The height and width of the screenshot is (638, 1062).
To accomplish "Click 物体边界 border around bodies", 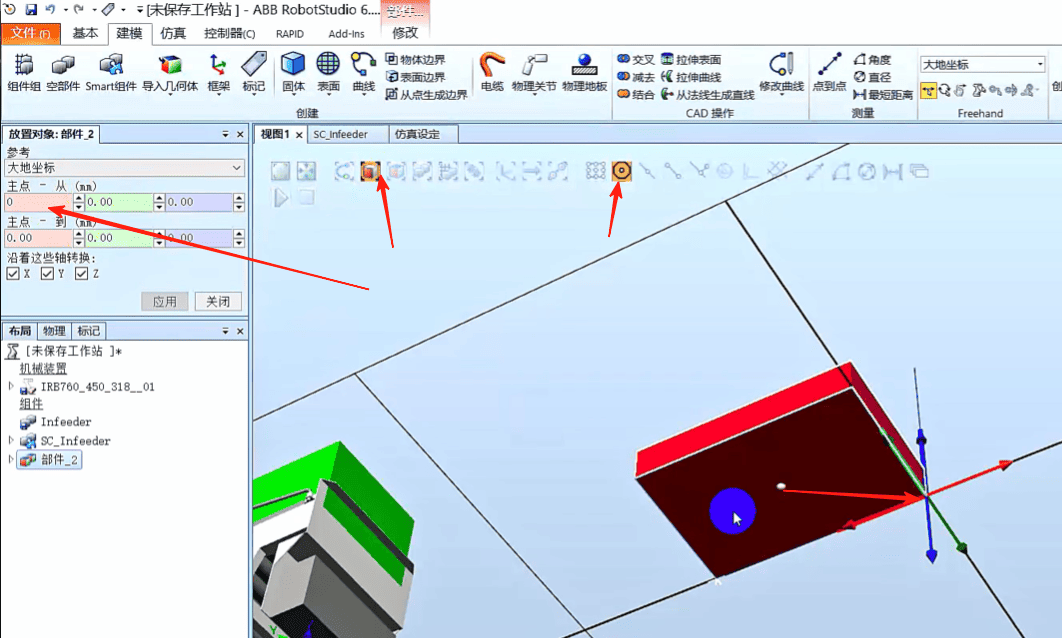I will [x=416, y=60].
